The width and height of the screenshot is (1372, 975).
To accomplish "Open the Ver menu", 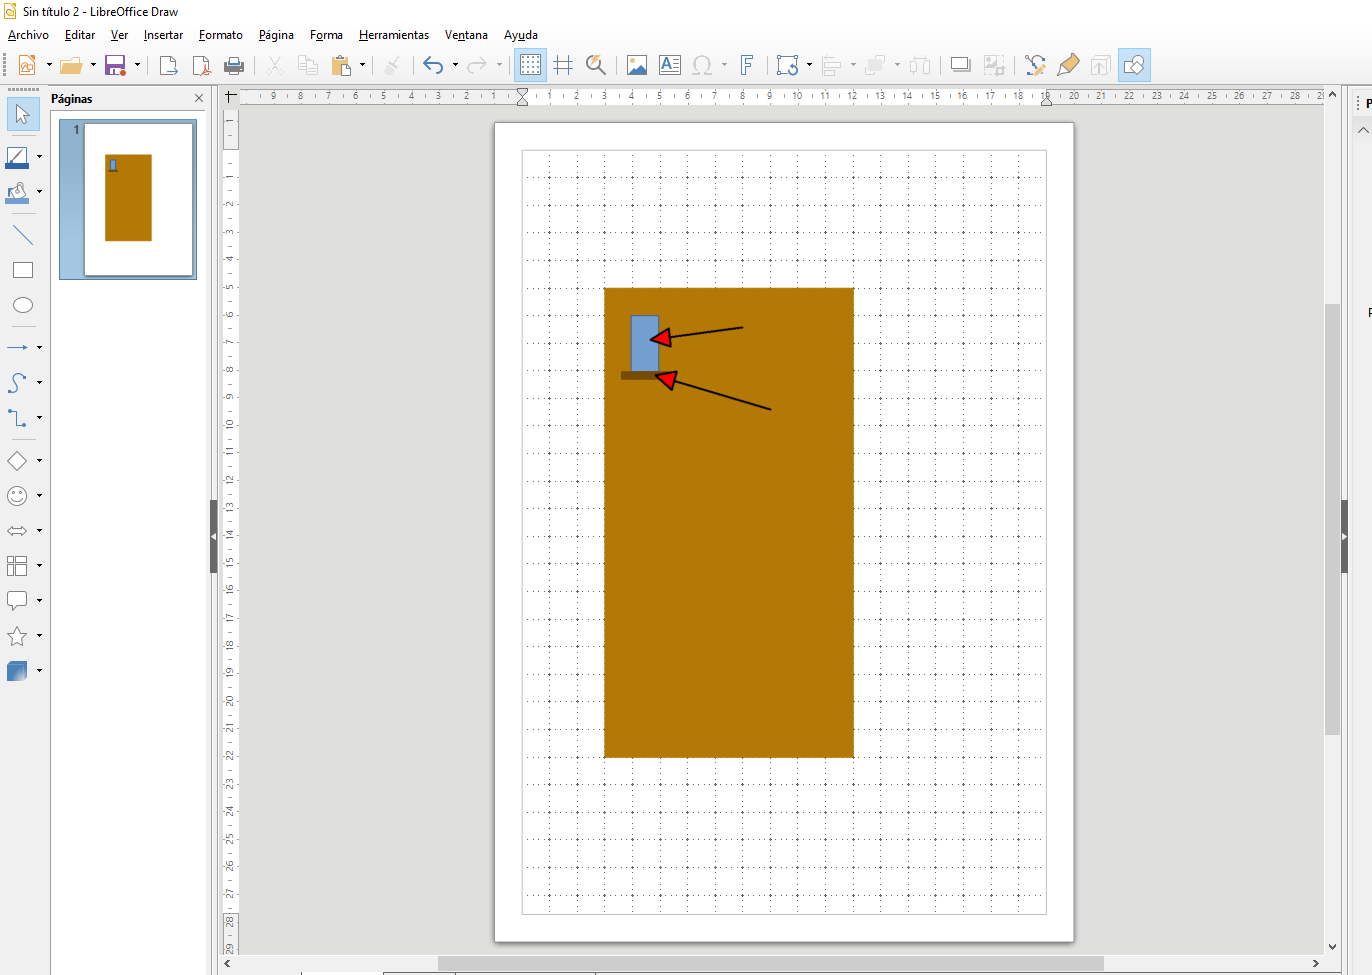I will coord(119,35).
